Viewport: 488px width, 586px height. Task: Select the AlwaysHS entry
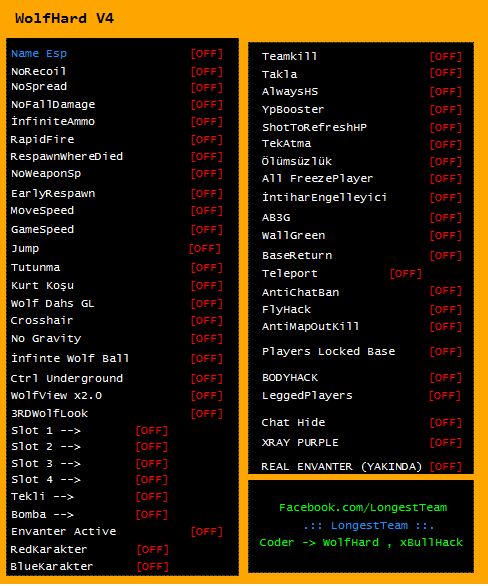[290, 92]
